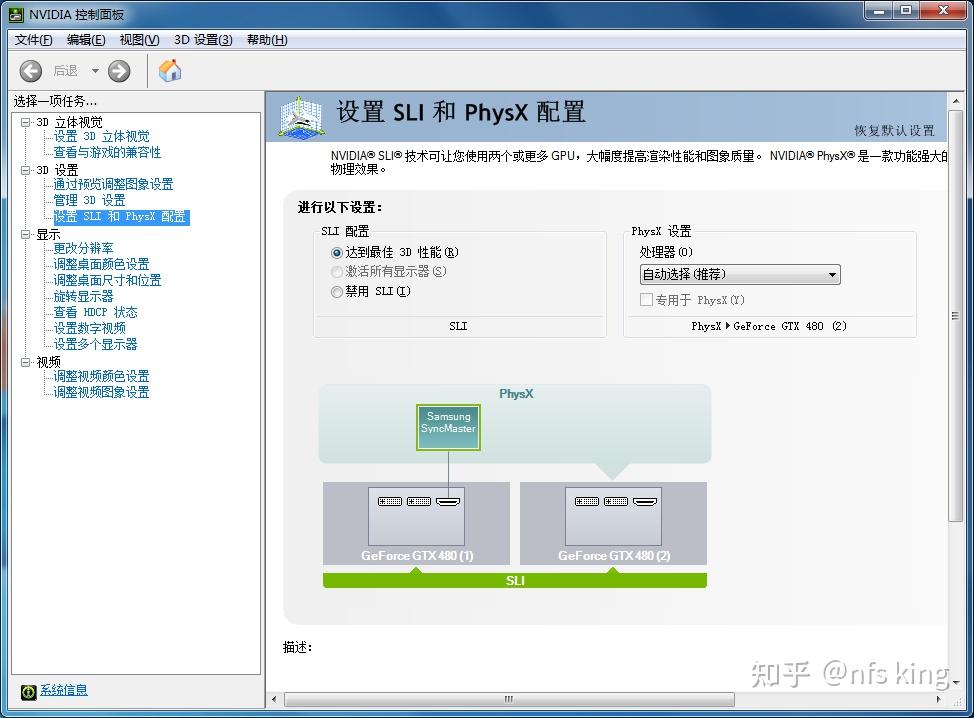Click the scroll right arrow
The image size is (974, 718).
(x=939, y=699)
